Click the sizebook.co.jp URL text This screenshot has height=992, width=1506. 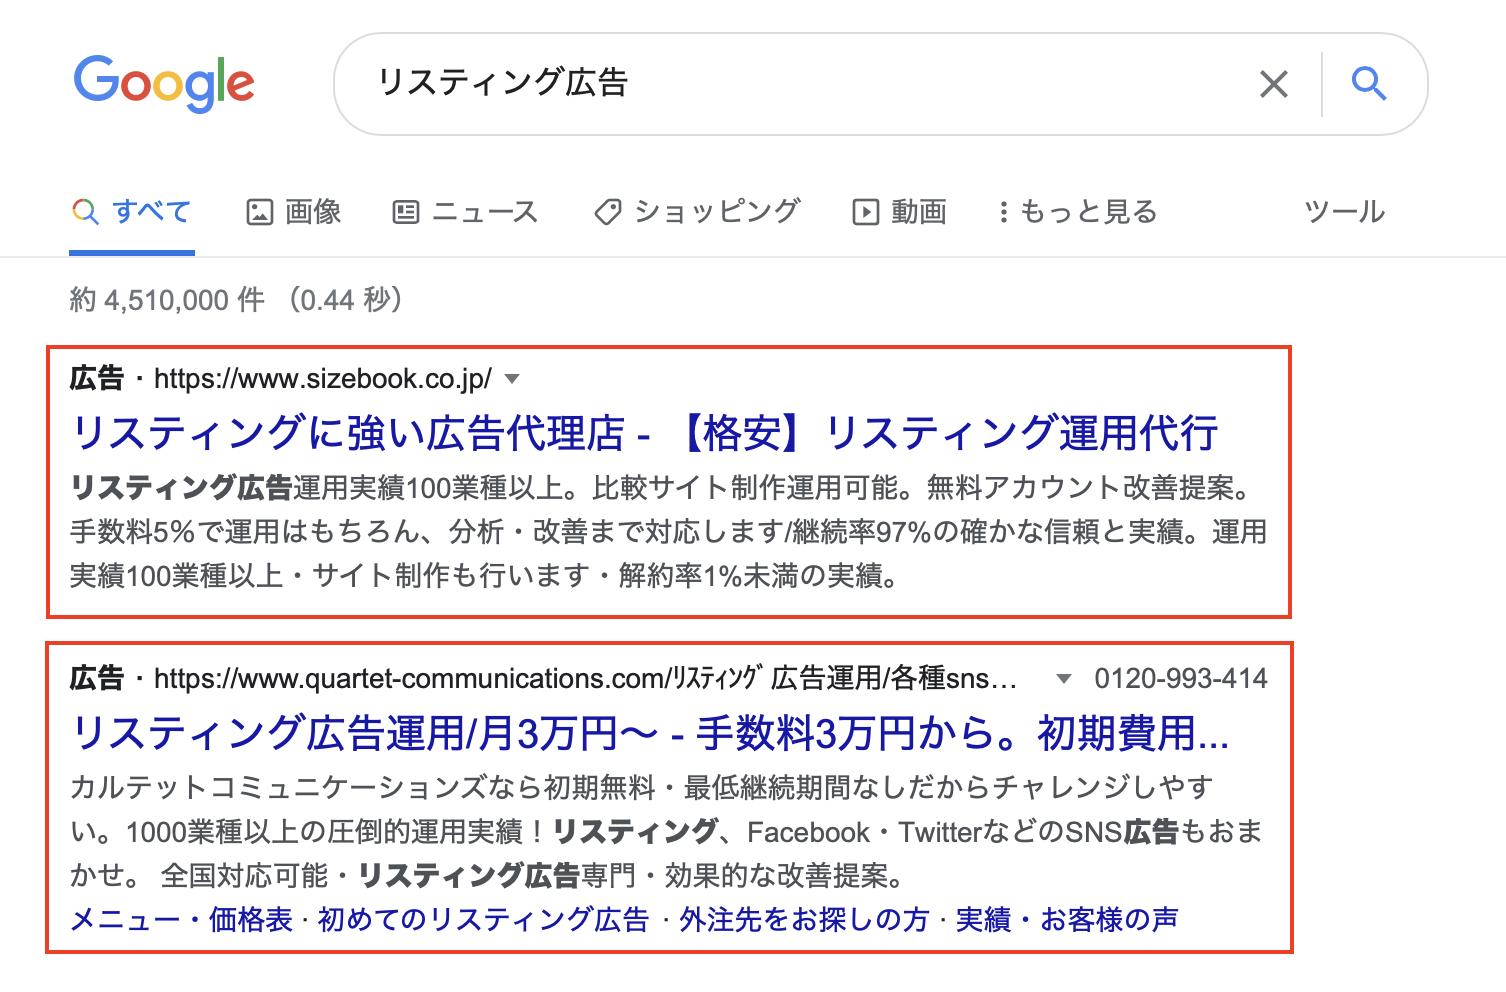[323, 379]
